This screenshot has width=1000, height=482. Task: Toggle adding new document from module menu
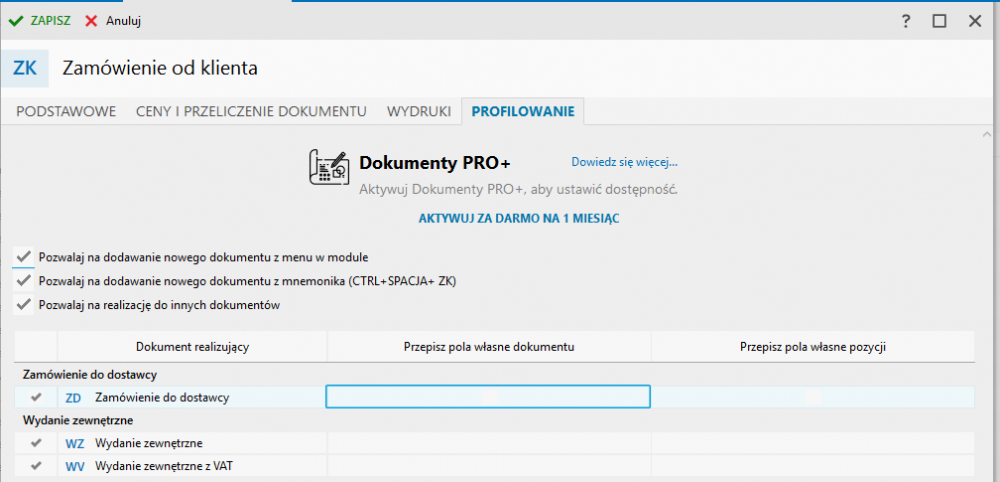[24, 257]
